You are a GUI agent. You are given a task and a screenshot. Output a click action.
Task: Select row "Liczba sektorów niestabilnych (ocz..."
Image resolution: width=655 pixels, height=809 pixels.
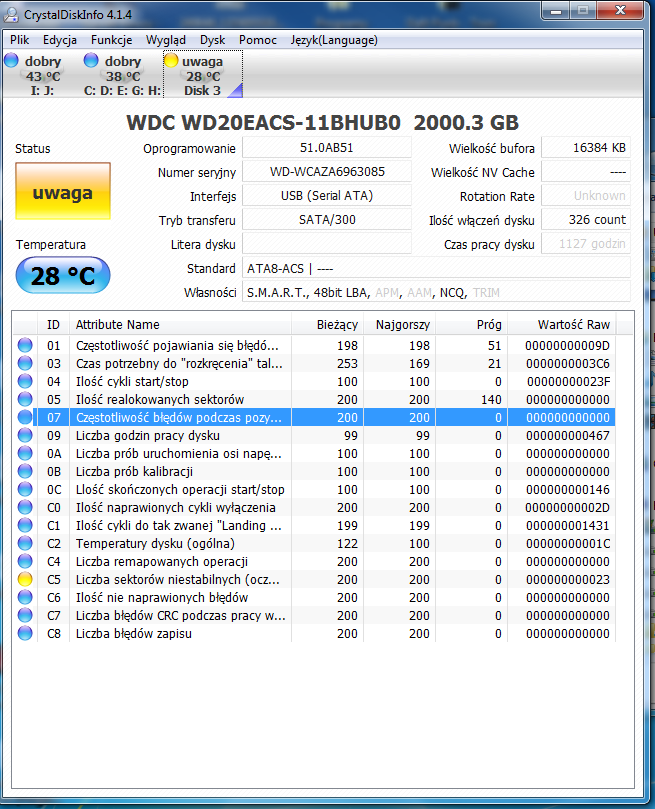[x=315, y=579]
